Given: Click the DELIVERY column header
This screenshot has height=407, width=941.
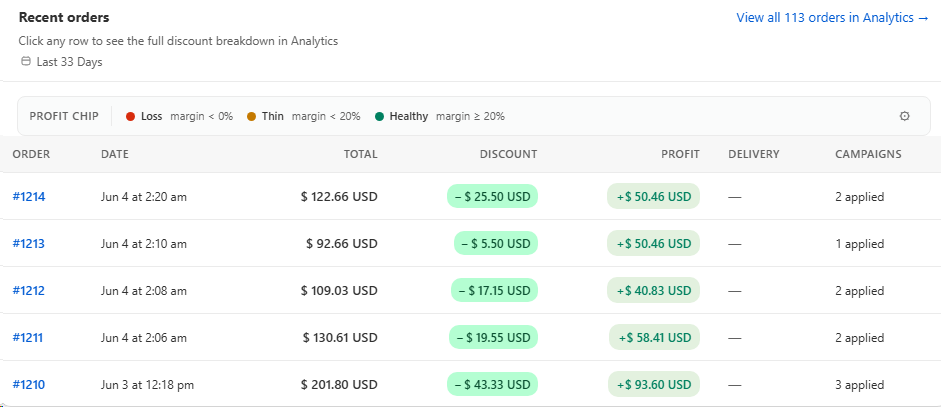Looking at the screenshot, I should pos(754,154).
